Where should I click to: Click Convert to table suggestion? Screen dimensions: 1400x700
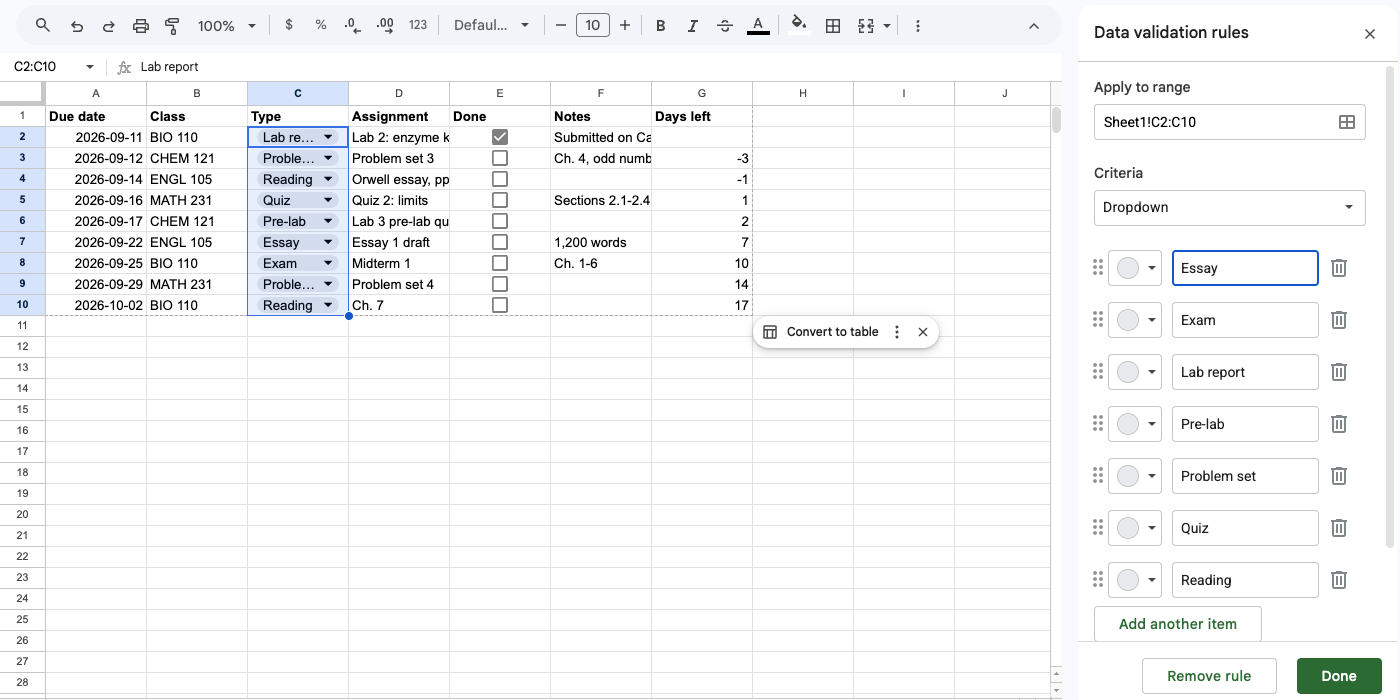[821, 332]
